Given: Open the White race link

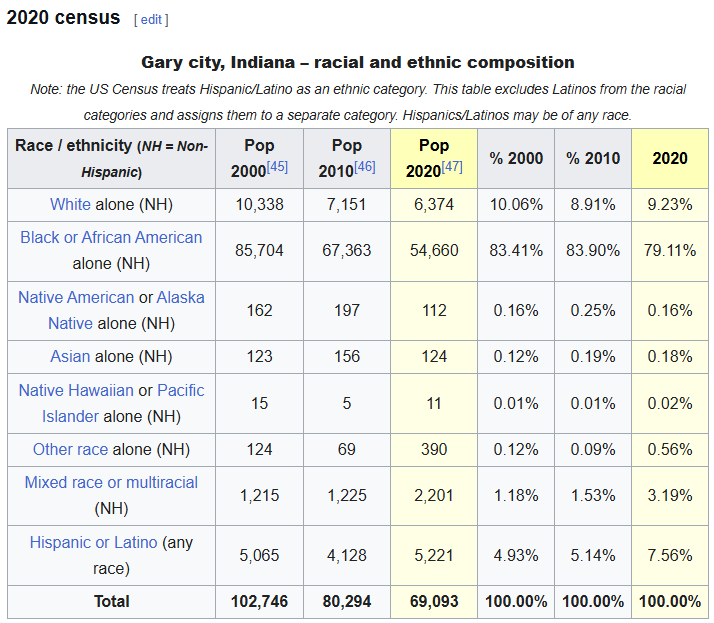Looking at the screenshot, I should click(70, 204).
